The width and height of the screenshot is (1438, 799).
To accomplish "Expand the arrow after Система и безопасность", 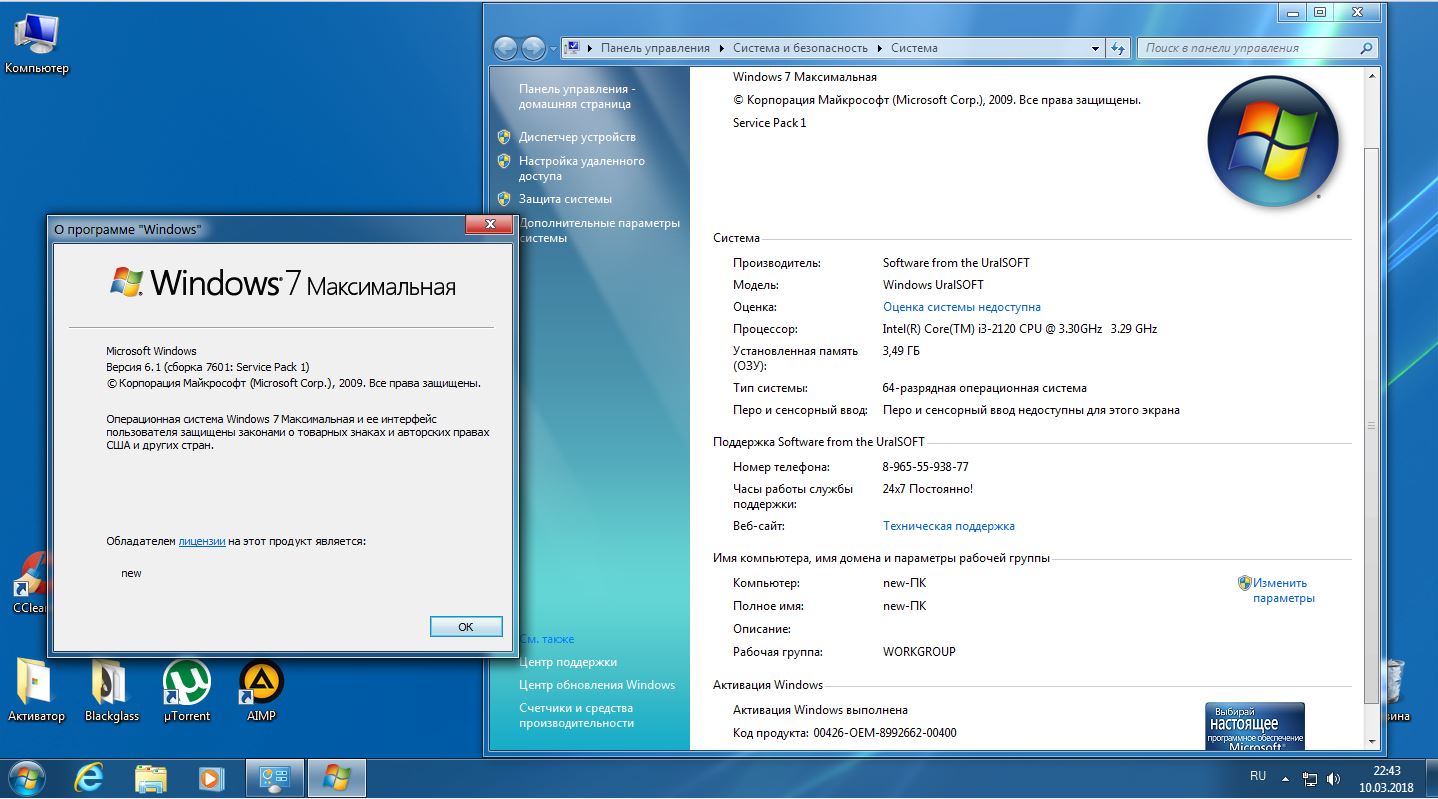I will (x=880, y=48).
